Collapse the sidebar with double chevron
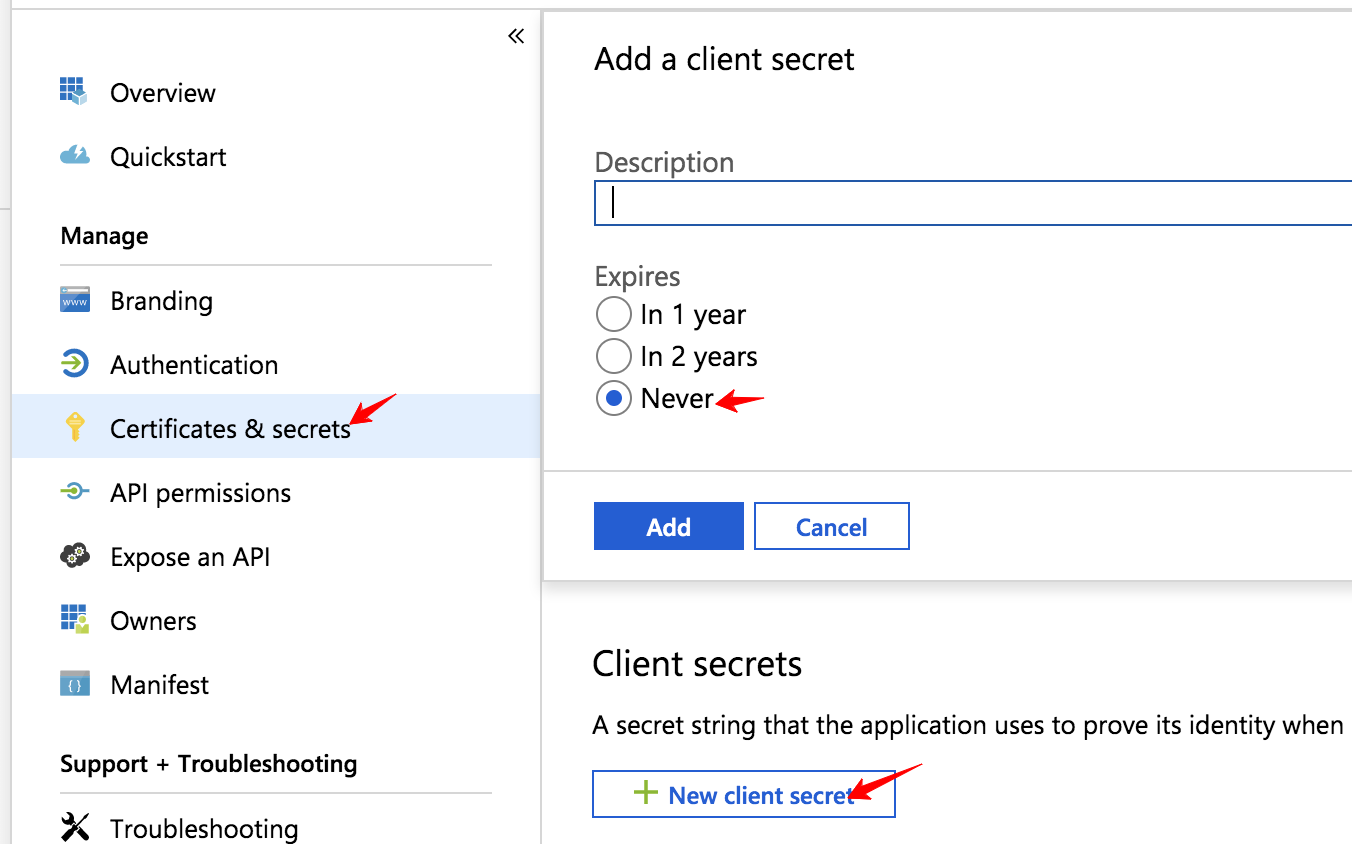Image resolution: width=1352 pixels, height=844 pixels. point(516,37)
